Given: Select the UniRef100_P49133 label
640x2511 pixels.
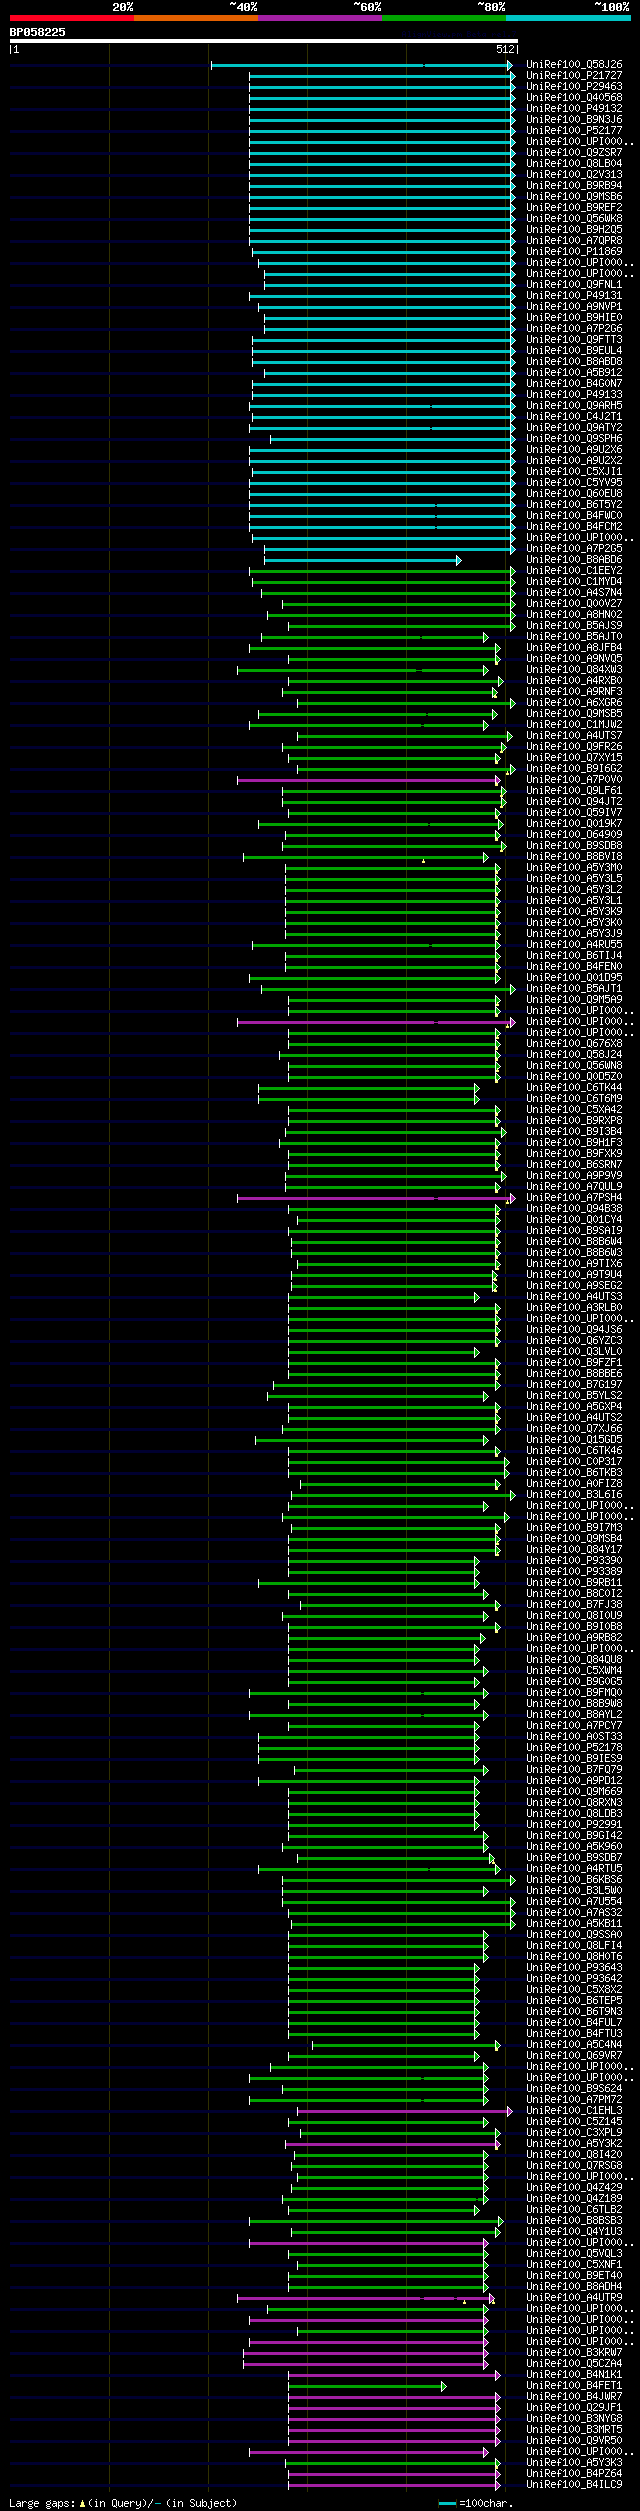Looking at the screenshot, I should tap(574, 394).
